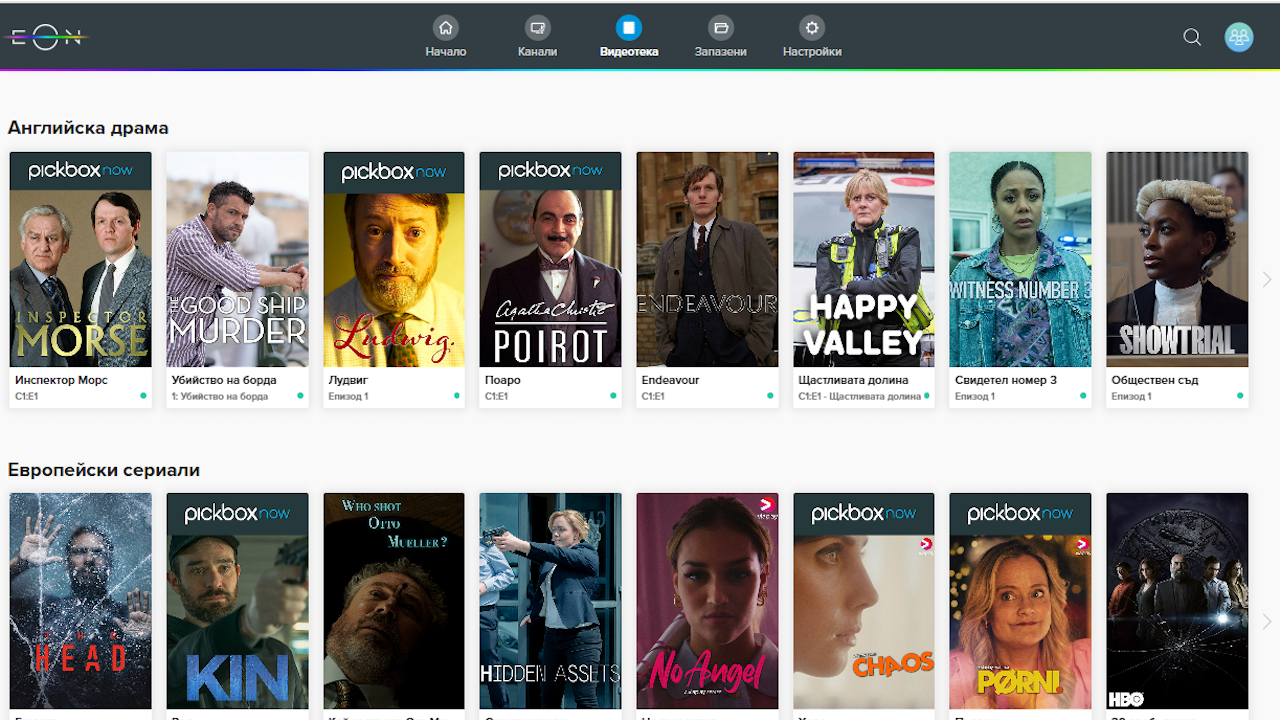Click the green dot on Endeavour card
The height and width of the screenshot is (720, 1280).
pos(770,396)
